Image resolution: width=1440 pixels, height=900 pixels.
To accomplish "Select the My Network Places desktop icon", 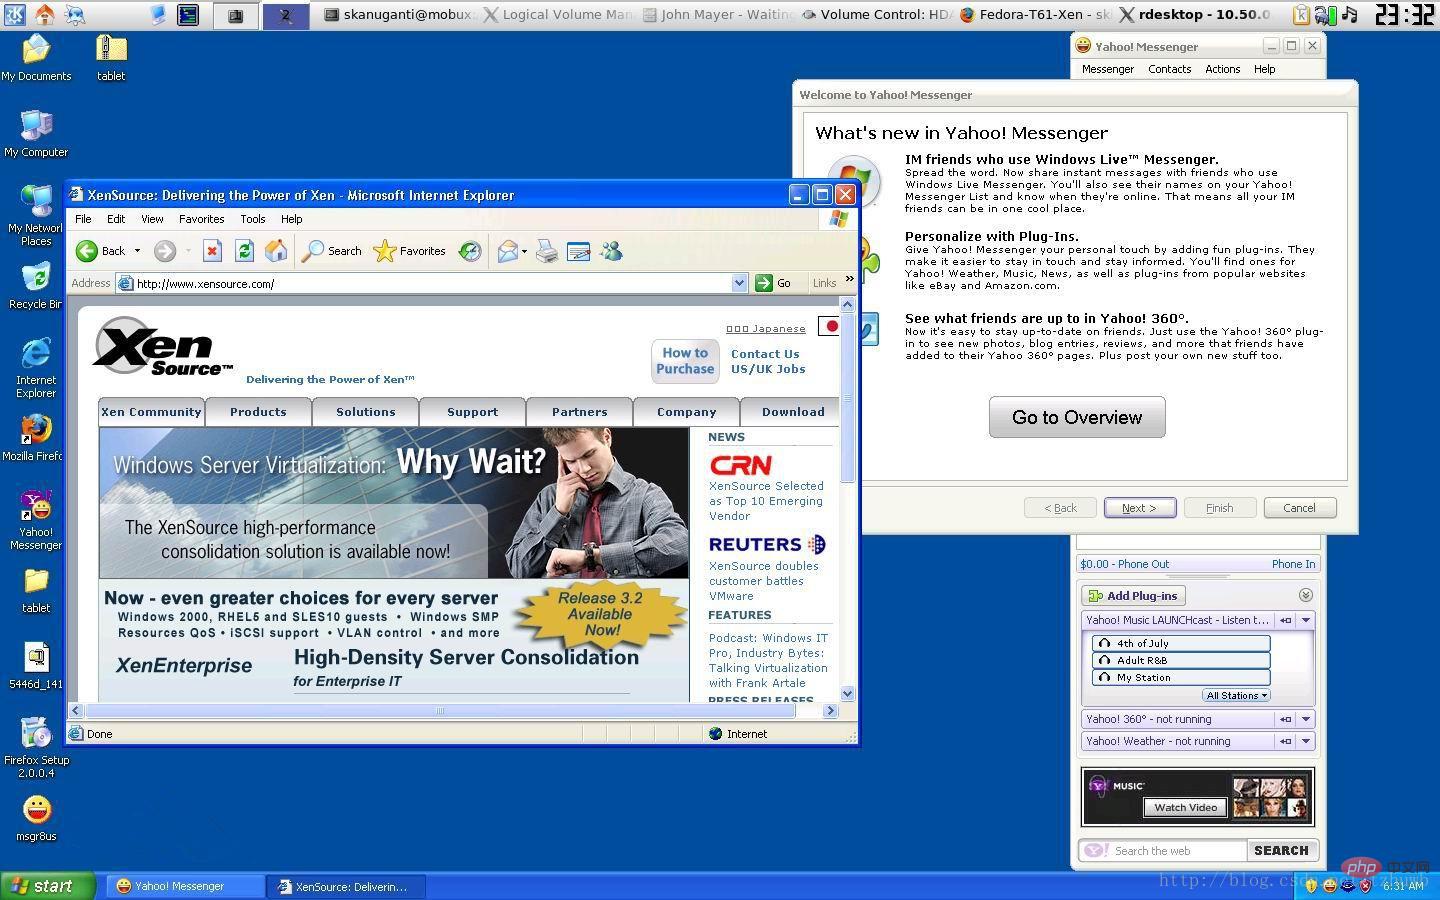I will point(35,216).
